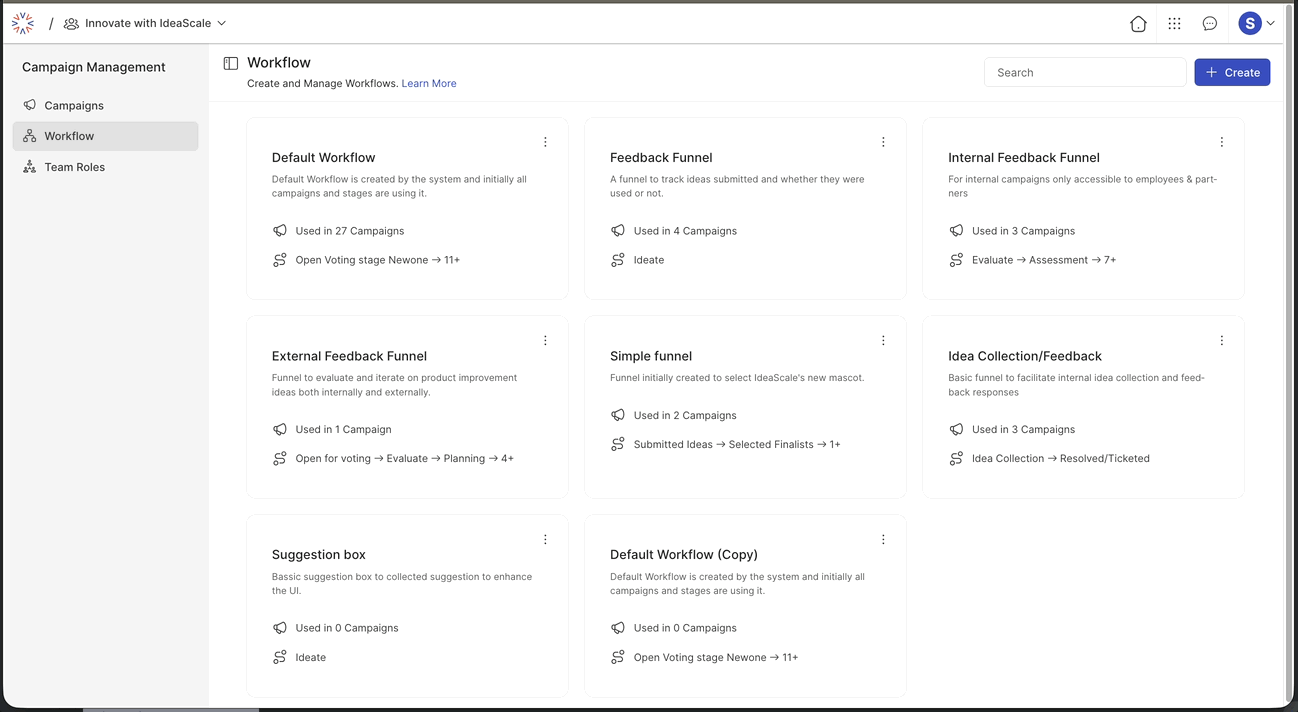Click the Create button
Image resolution: width=1298 pixels, height=712 pixels.
(x=1232, y=72)
